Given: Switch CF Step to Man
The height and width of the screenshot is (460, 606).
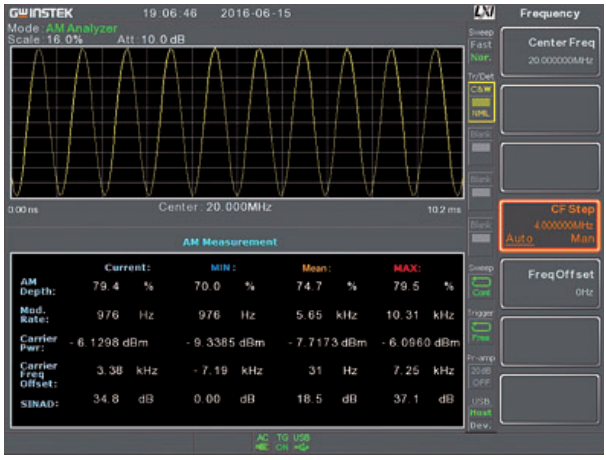Looking at the screenshot, I should (583, 239).
